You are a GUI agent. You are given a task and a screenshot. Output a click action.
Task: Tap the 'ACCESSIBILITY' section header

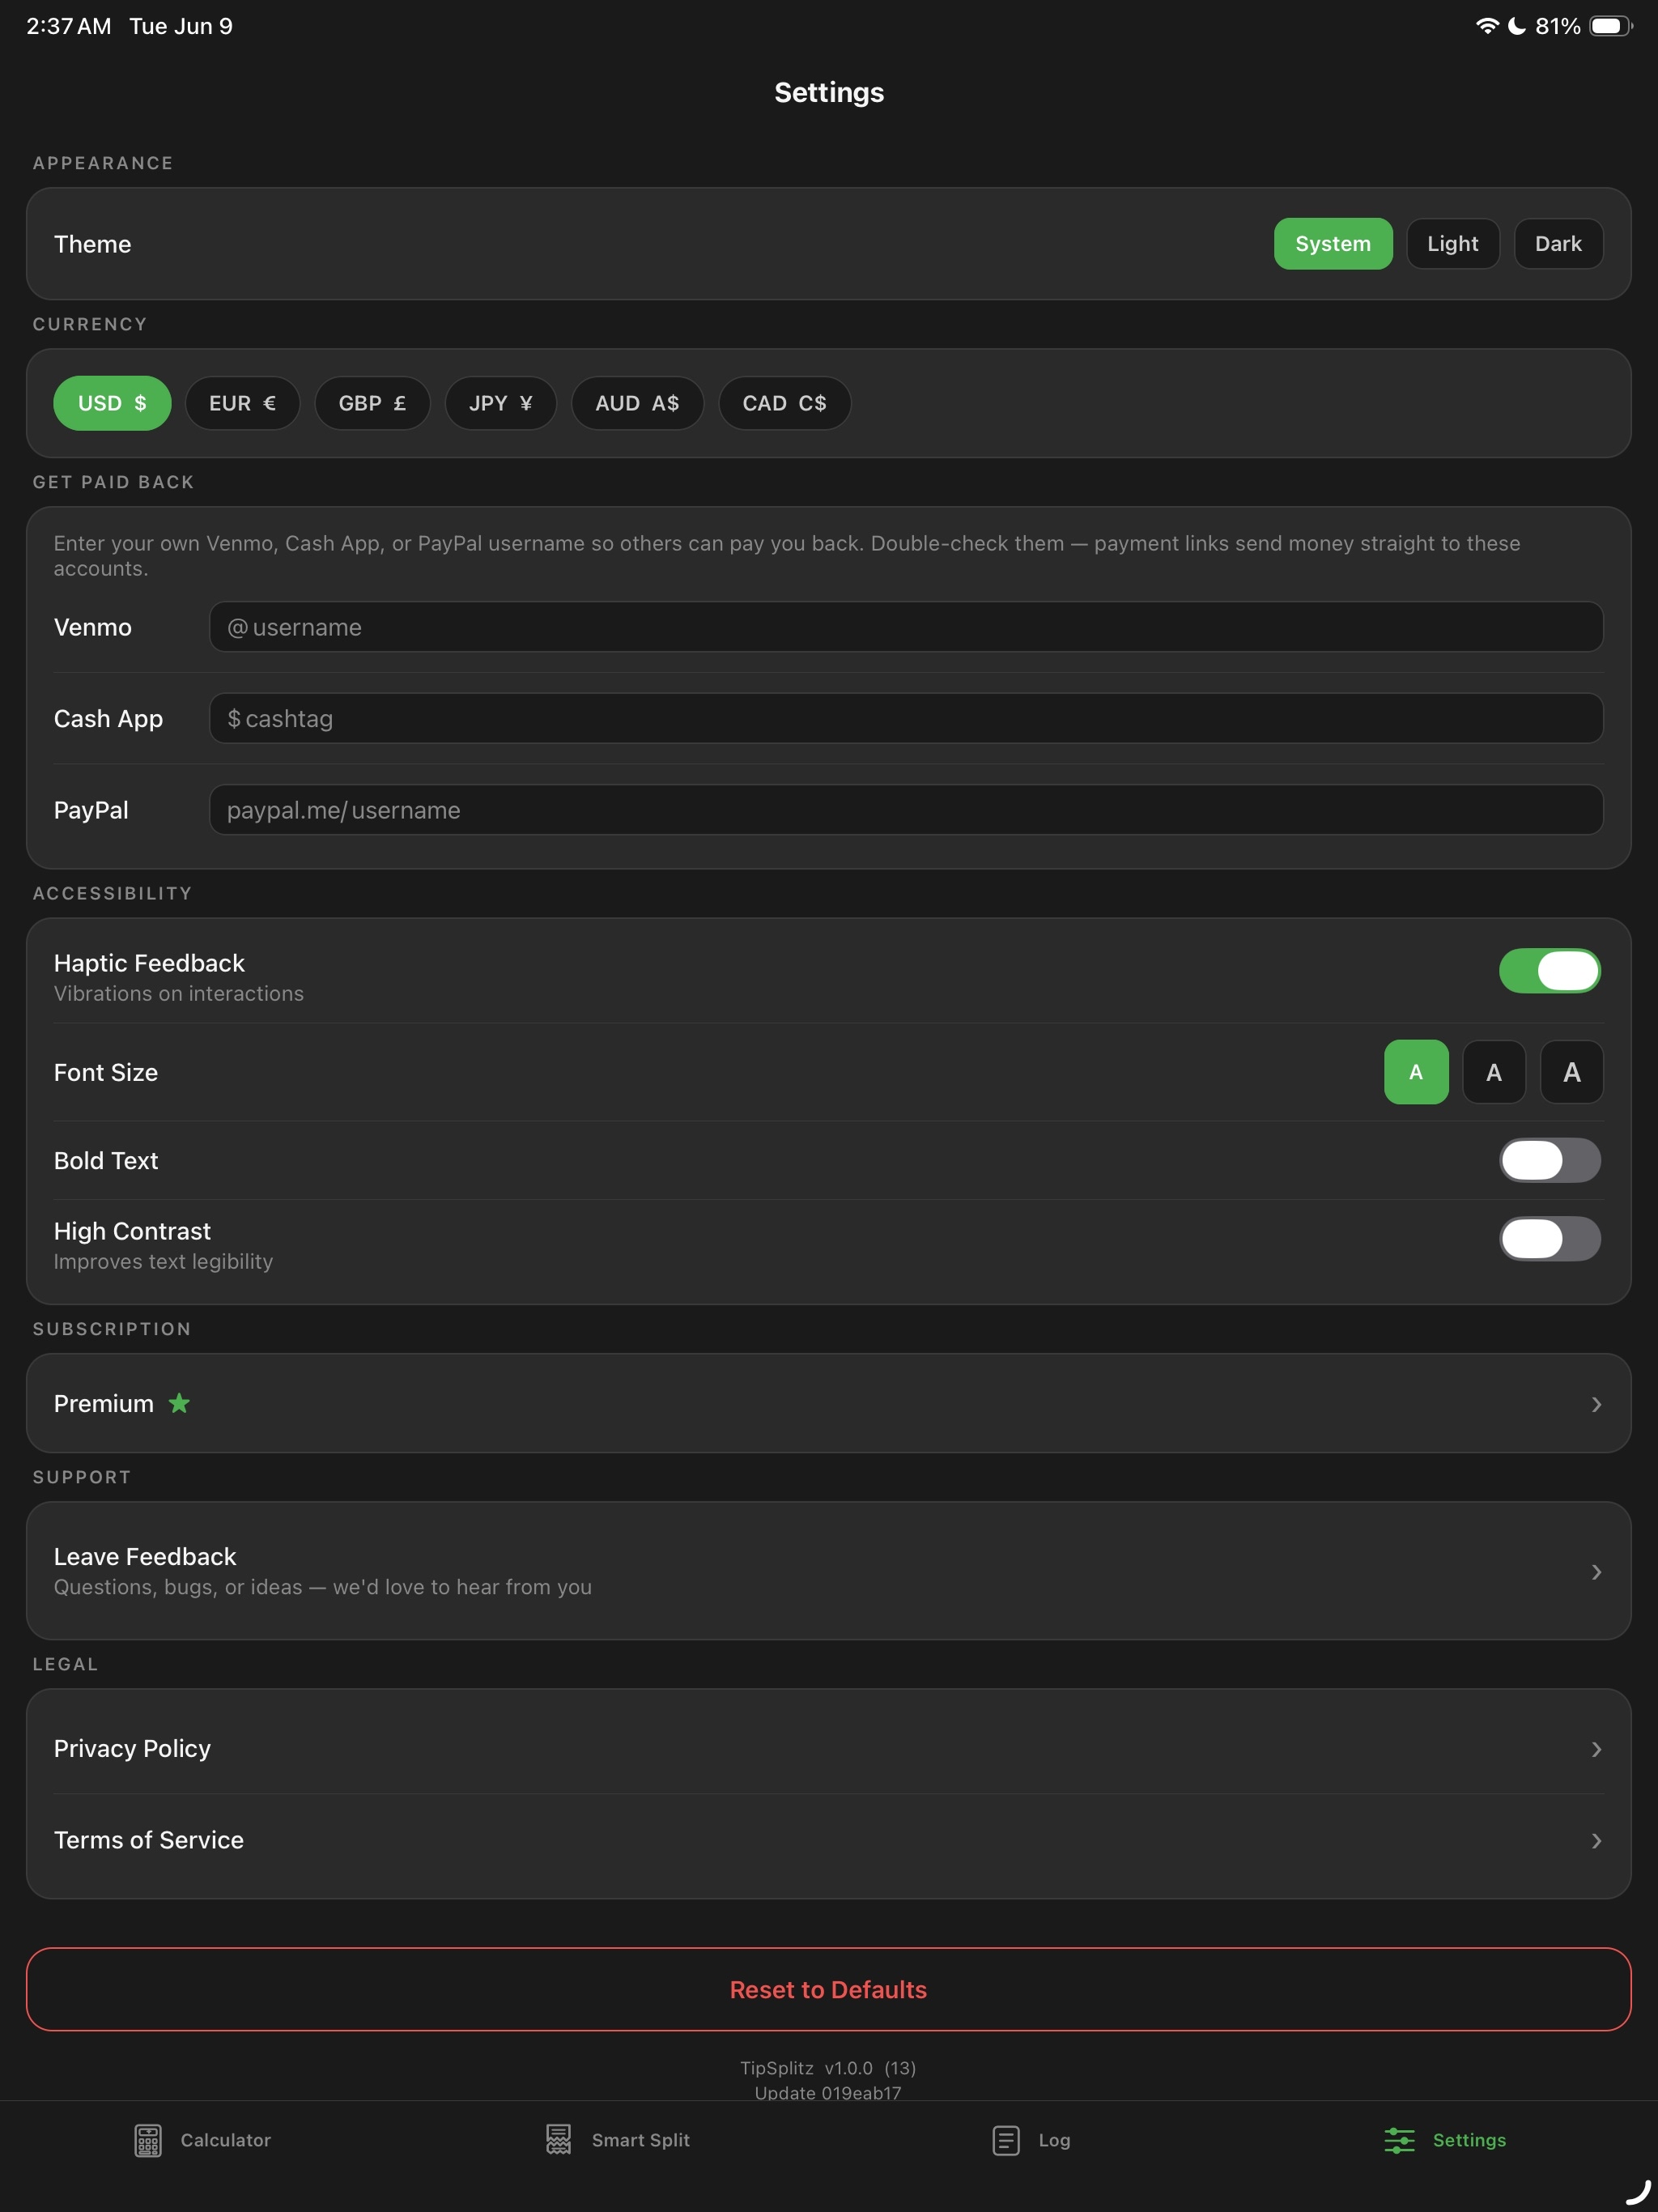(x=112, y=893)
